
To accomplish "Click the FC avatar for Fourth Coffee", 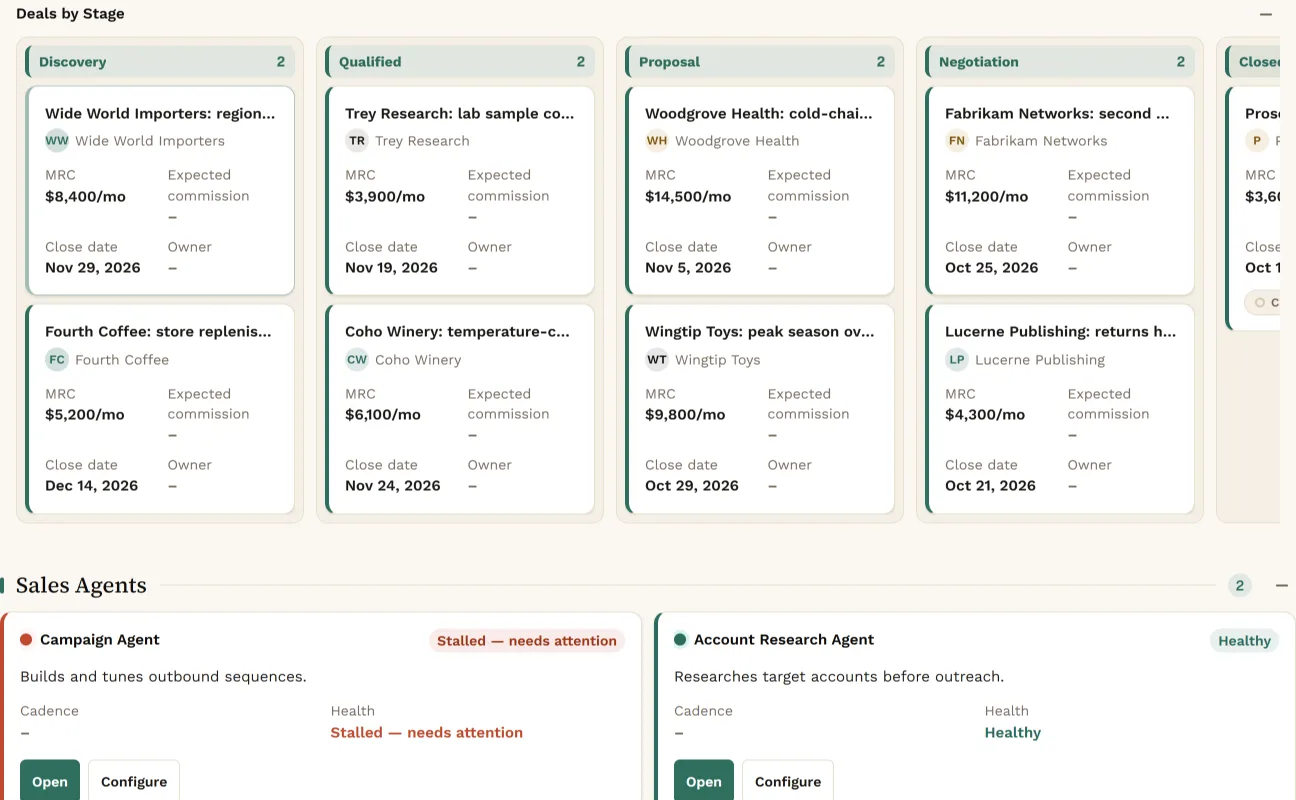I will point(57,359).
